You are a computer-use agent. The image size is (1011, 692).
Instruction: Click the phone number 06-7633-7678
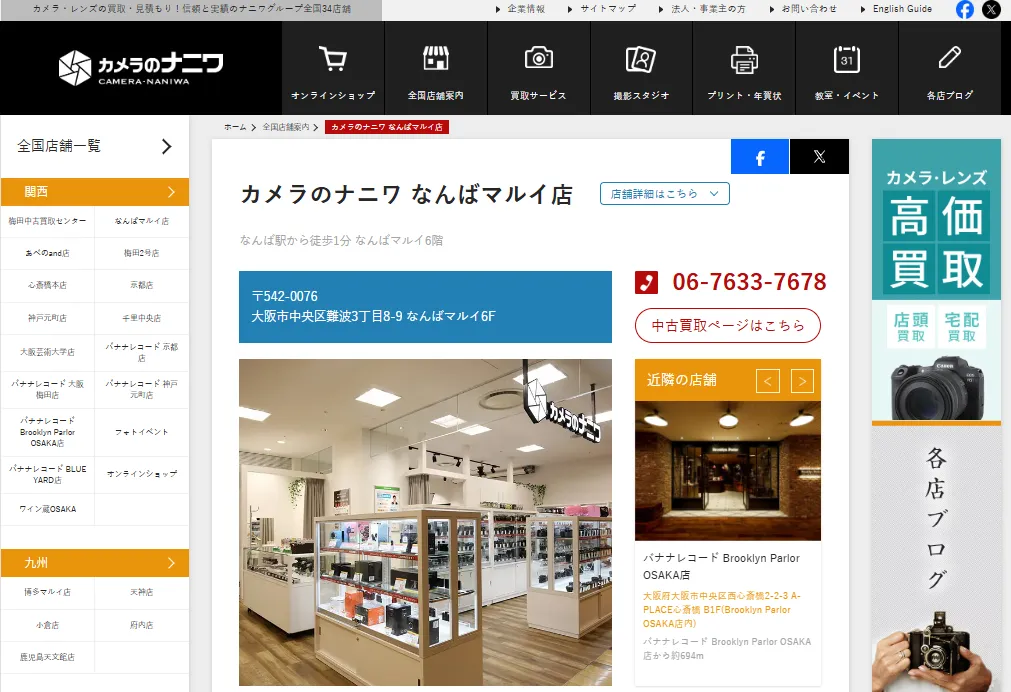pos(749,282)
